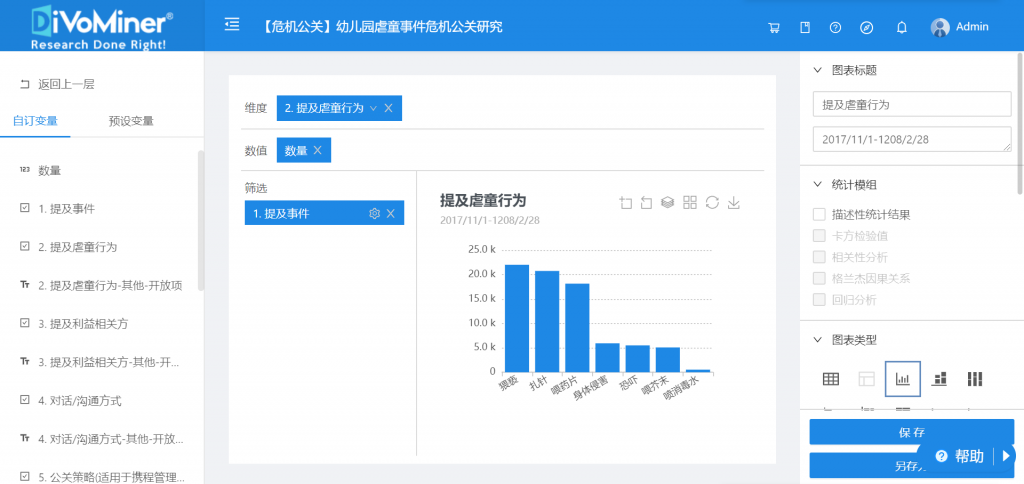Edit the chart title field 提及虐童行为
1024x484 pixels.
[x=912, y=104]
